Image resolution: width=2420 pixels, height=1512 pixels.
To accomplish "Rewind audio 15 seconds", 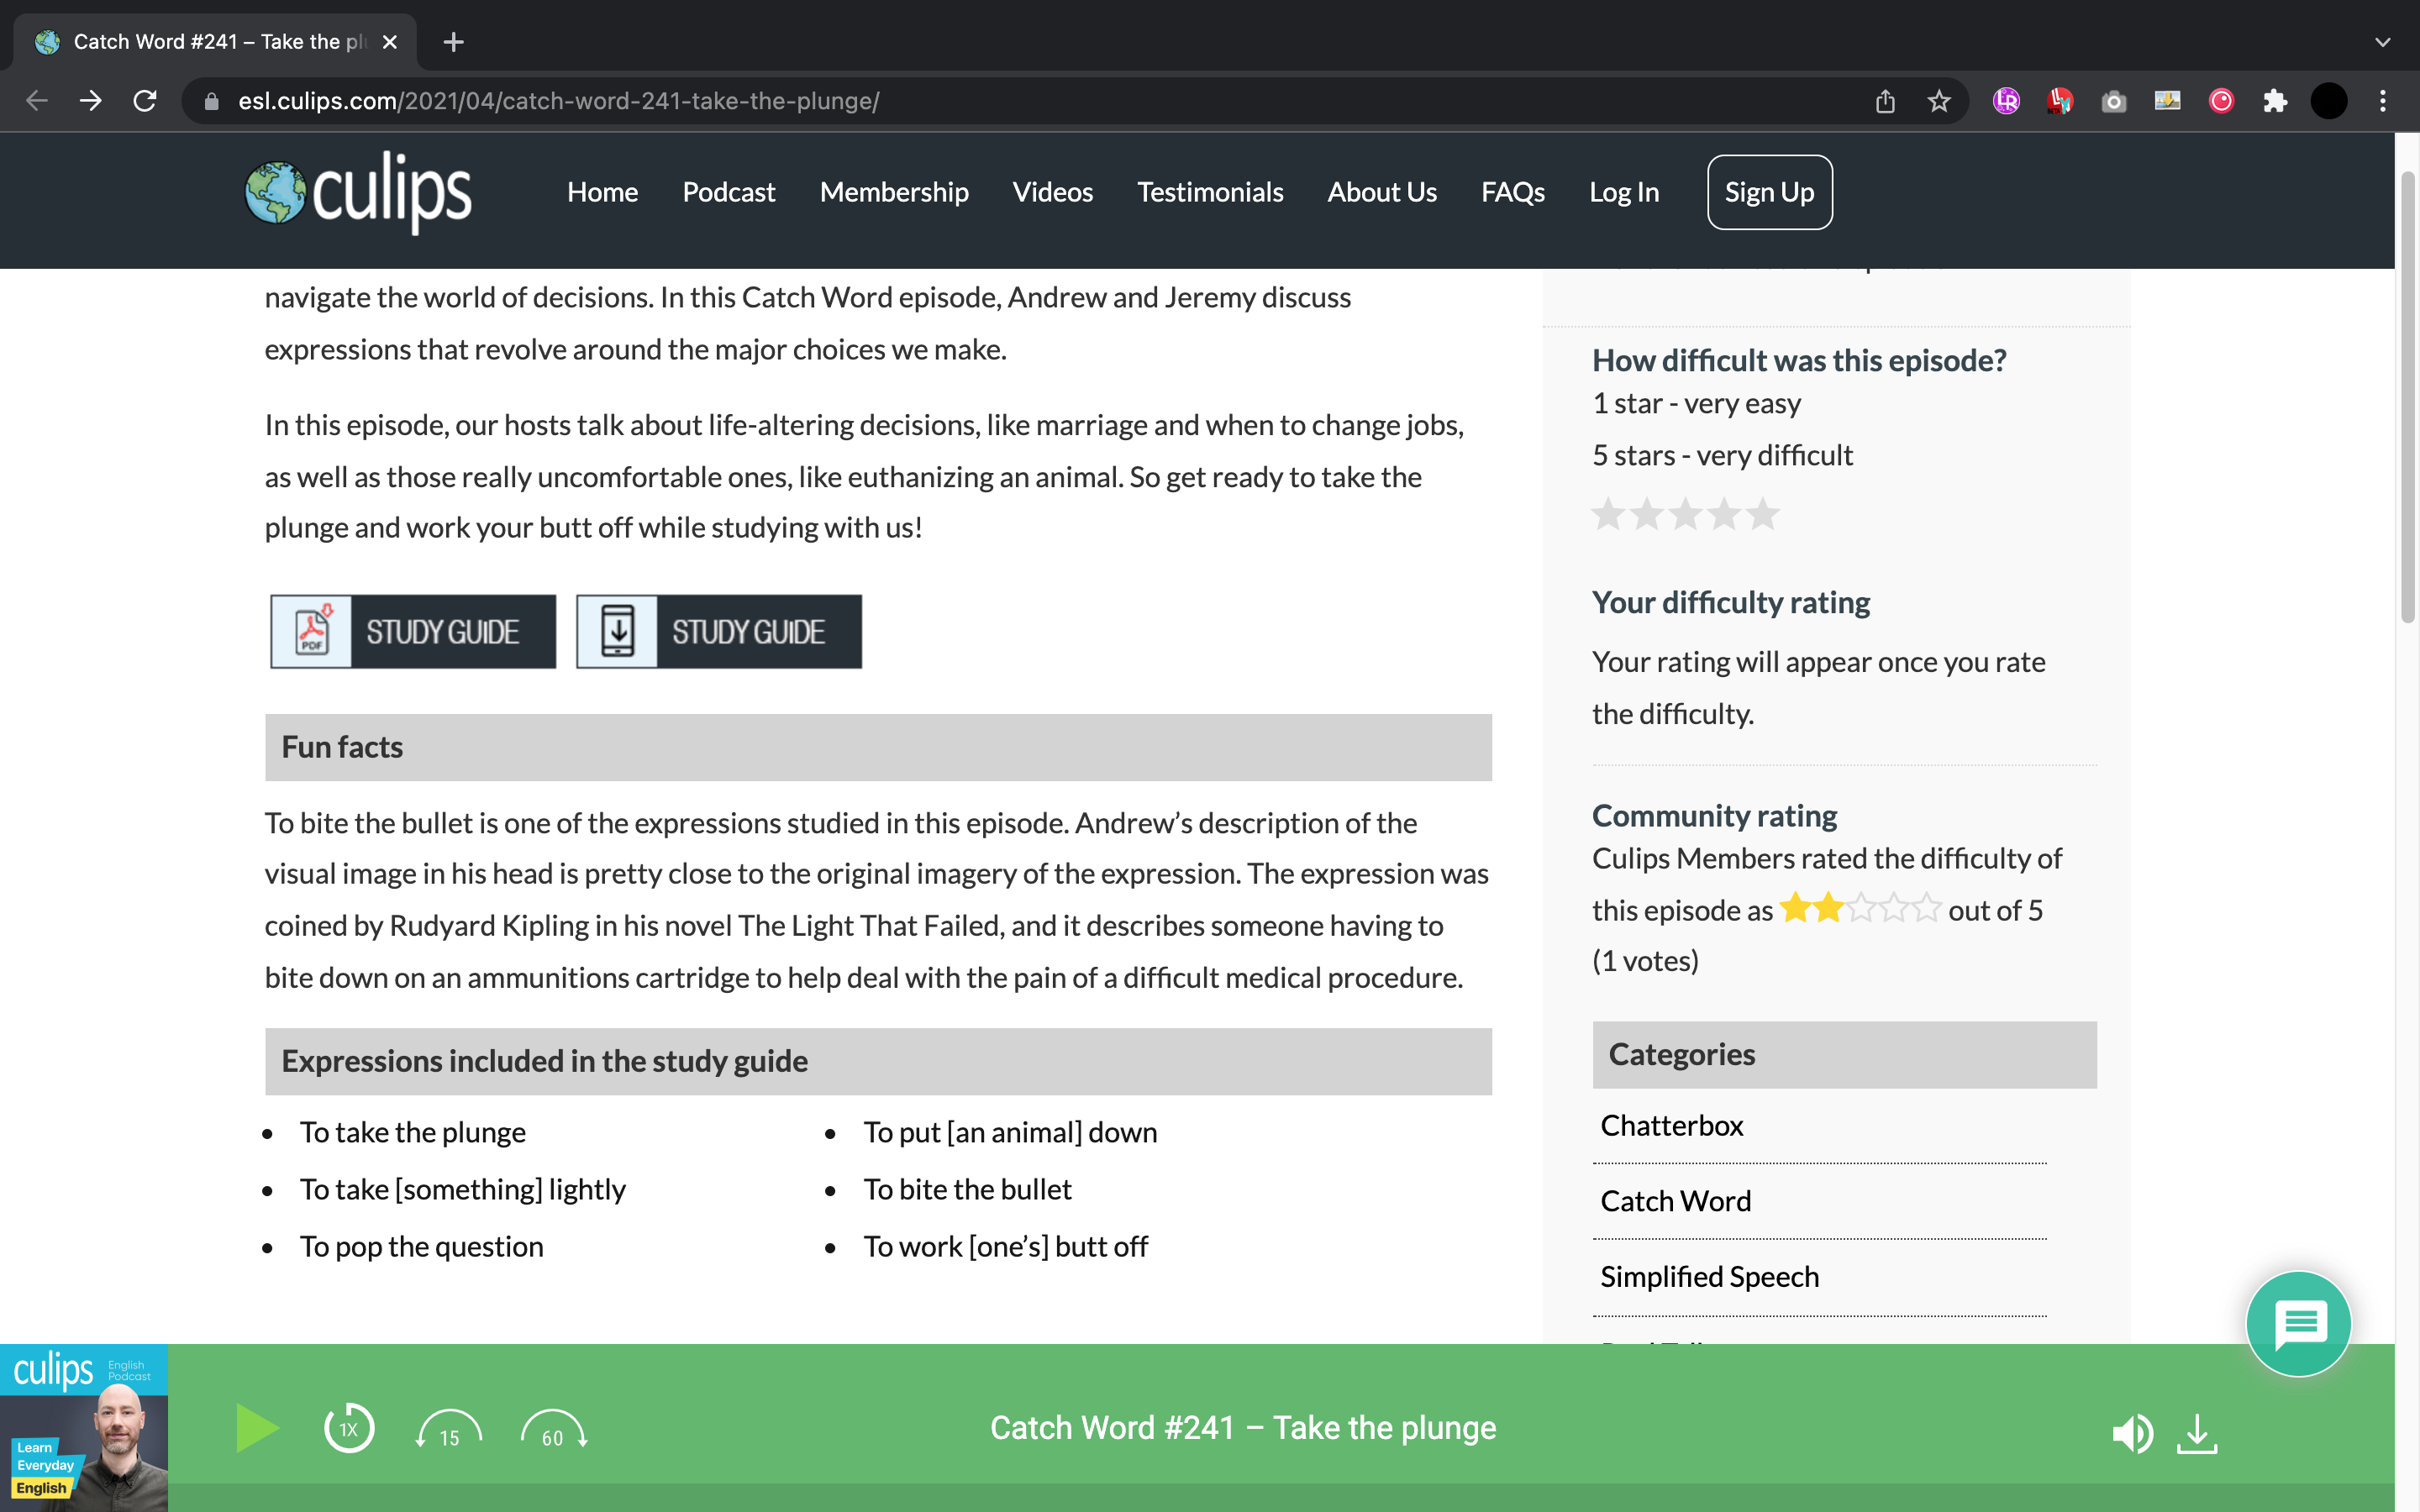I will click(449, 1431).
